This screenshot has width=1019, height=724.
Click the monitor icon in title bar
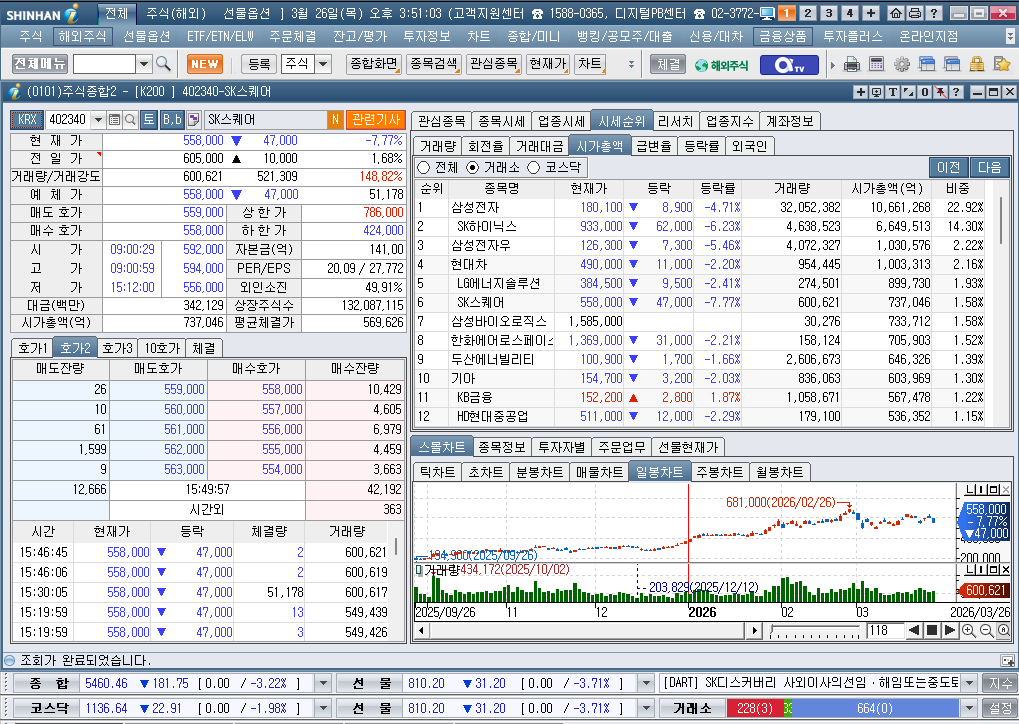pyautogui.click(x=767, y=13)
